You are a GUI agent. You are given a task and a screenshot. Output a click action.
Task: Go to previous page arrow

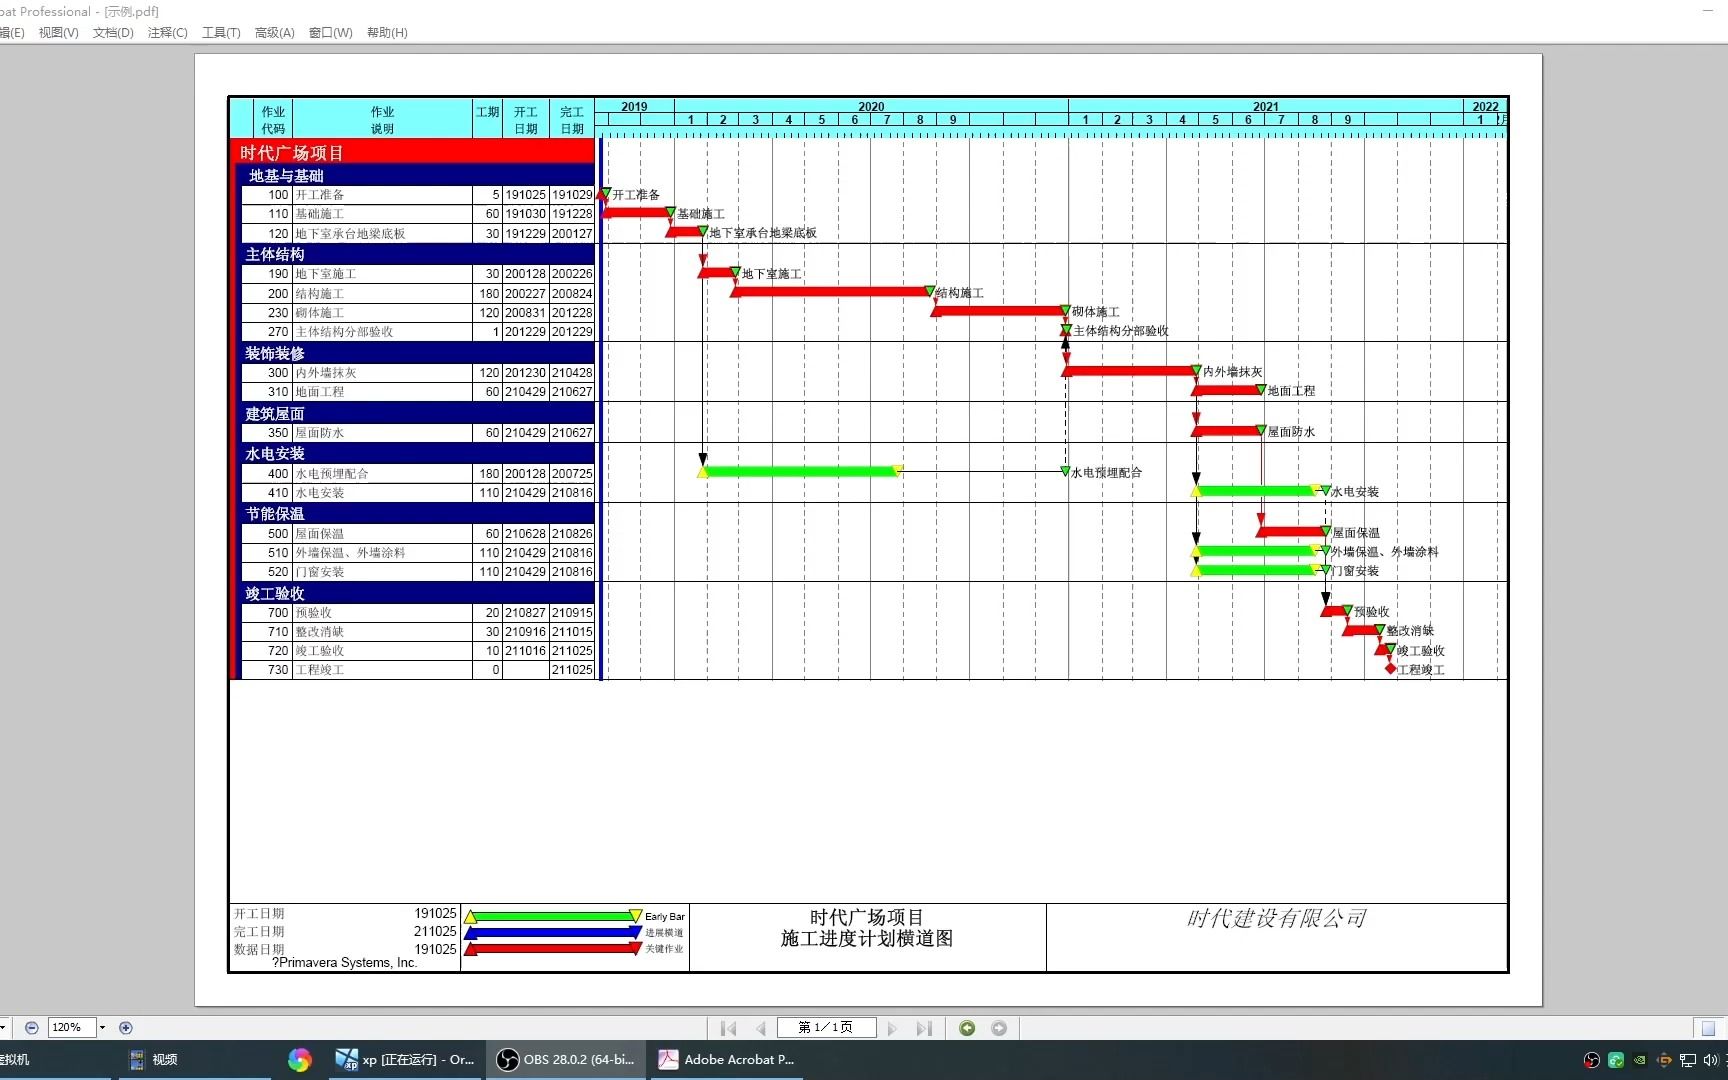tap(761, 1028)
